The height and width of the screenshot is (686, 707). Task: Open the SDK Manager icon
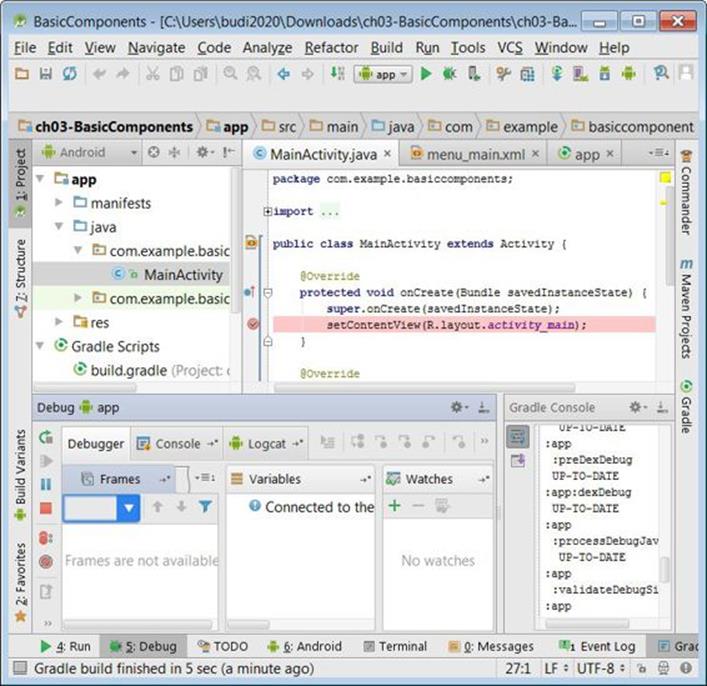point(605,73)
